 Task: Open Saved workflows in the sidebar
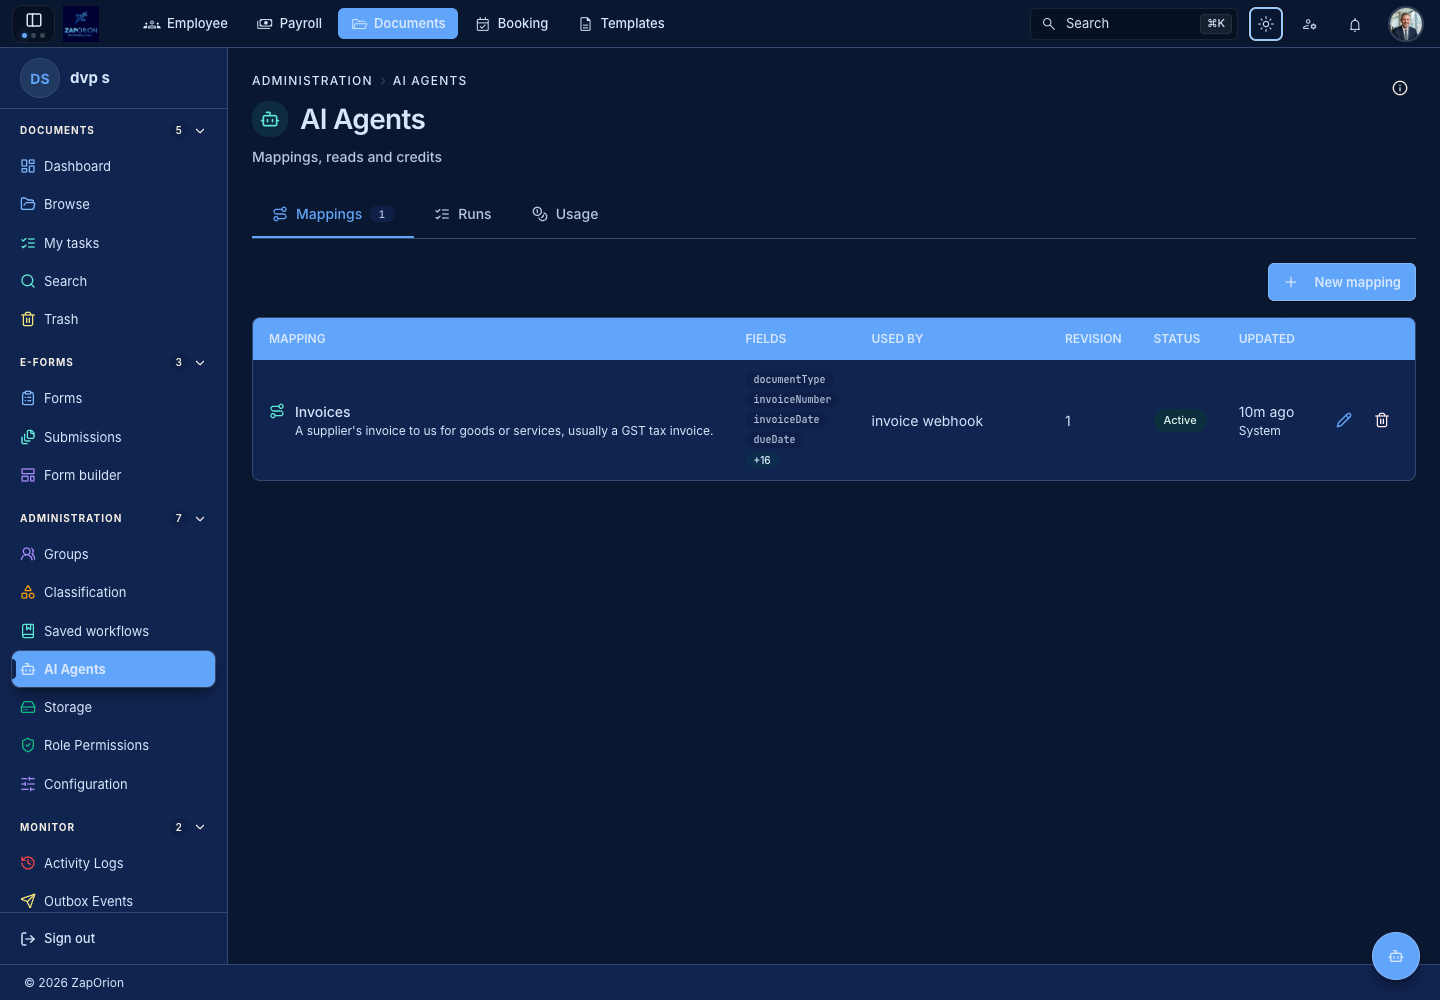pos(113,631)
